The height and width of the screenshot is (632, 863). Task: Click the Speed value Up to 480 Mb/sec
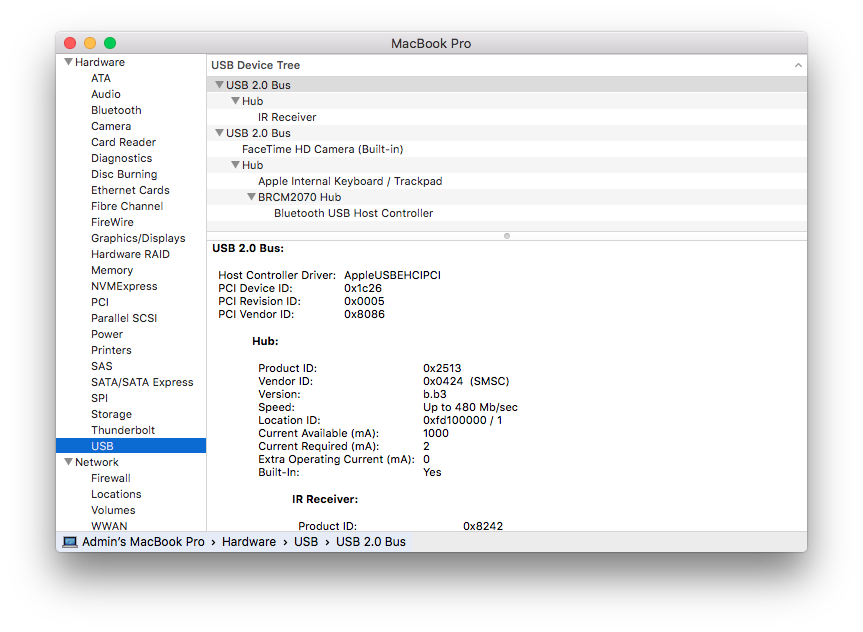[x=470, y=407]
